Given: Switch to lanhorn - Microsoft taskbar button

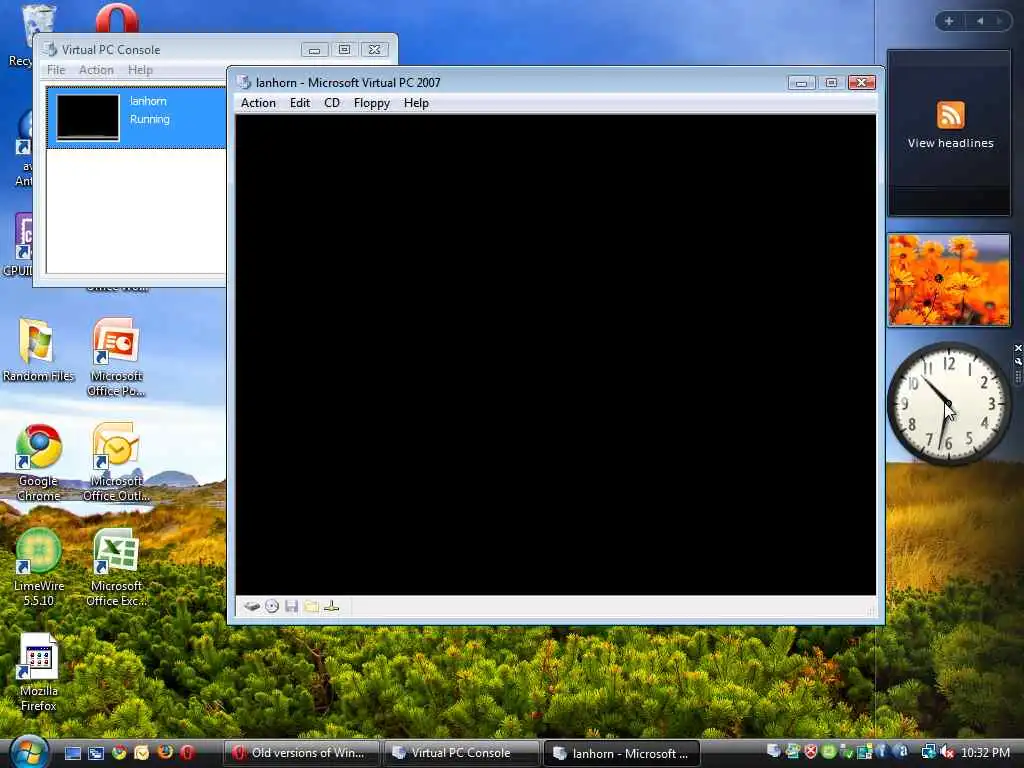Looking at the screenshot, I should click(x=622, y=753).
